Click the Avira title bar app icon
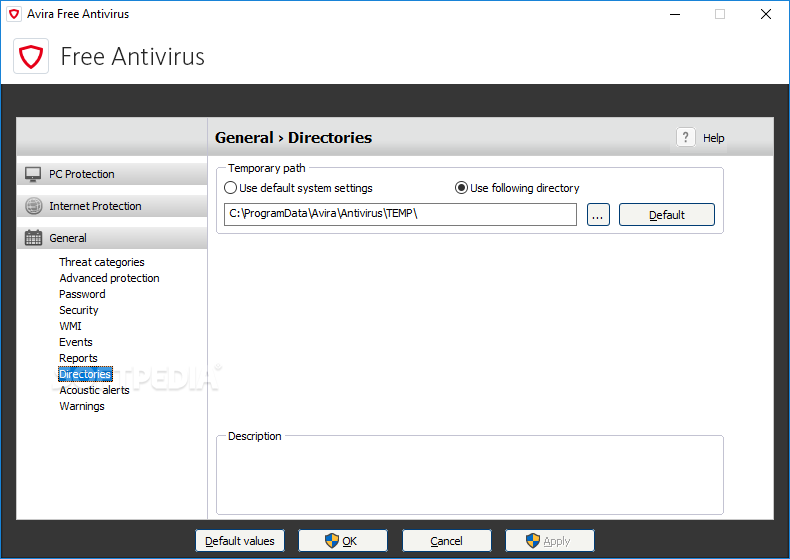Screen dimensions: 790x559 coord(14,14)
